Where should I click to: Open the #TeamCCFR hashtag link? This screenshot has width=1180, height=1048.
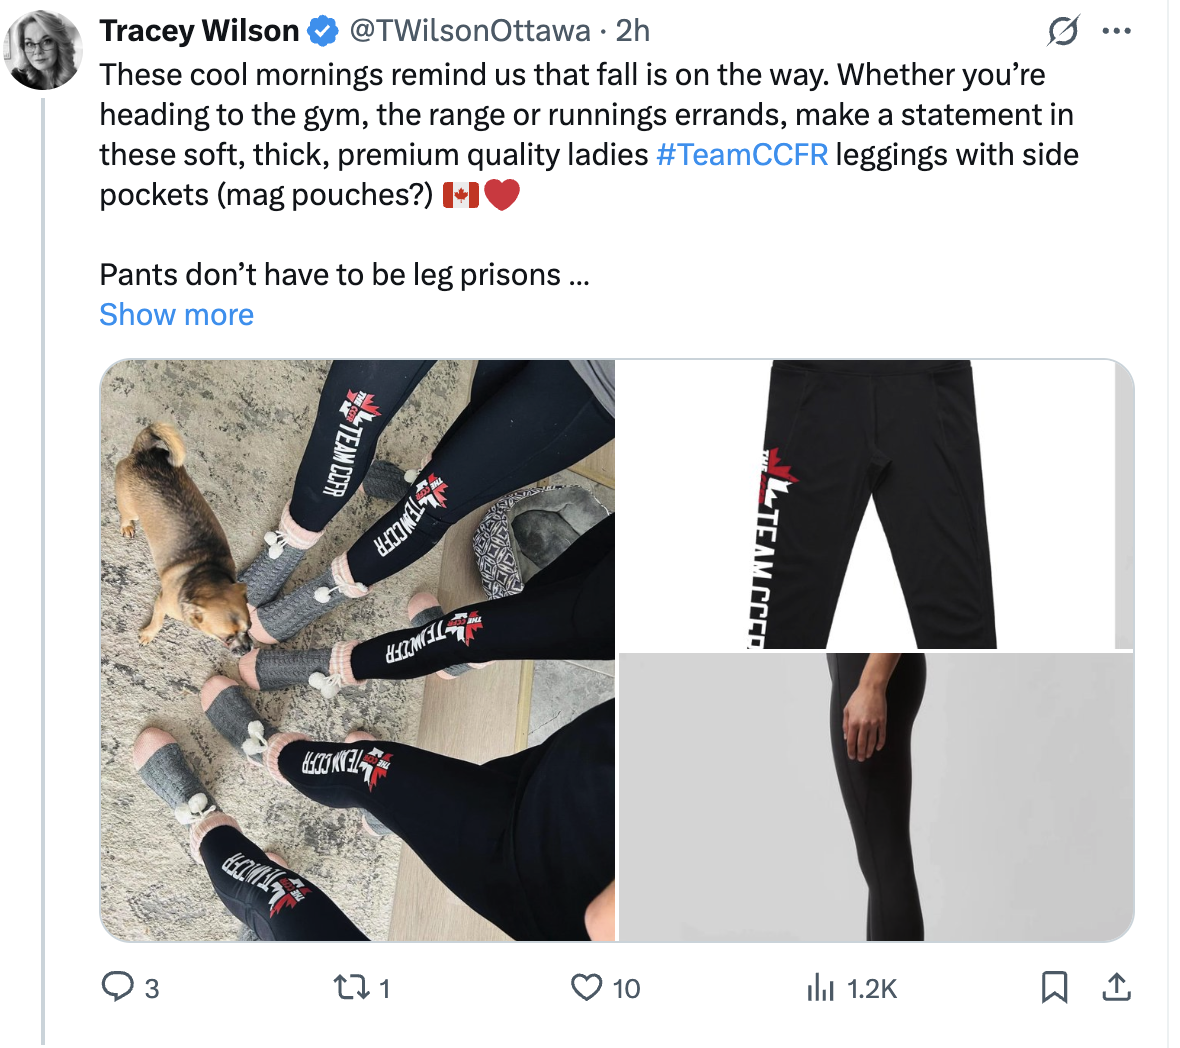742,154
